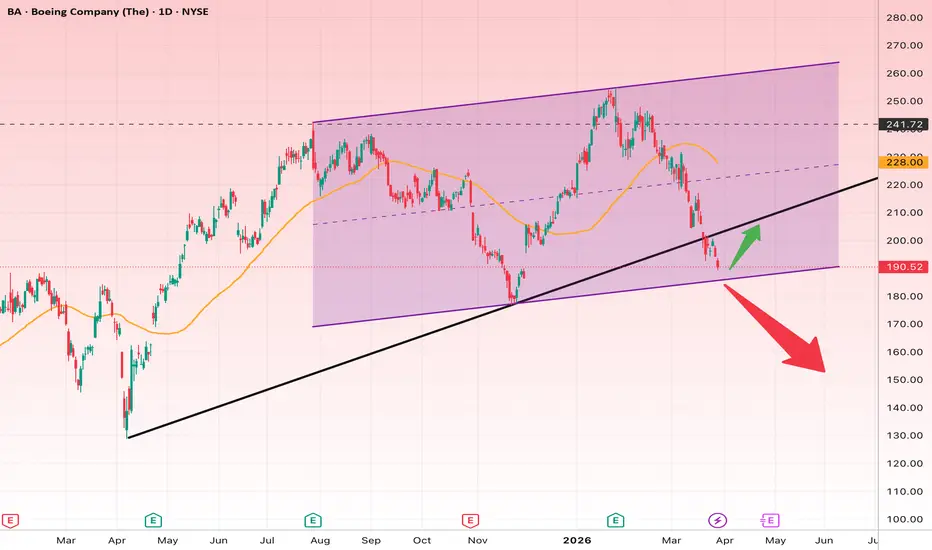Click the 150.00 price axis label
This screenshot has width=932, height=550.
(x=904, y=380)
